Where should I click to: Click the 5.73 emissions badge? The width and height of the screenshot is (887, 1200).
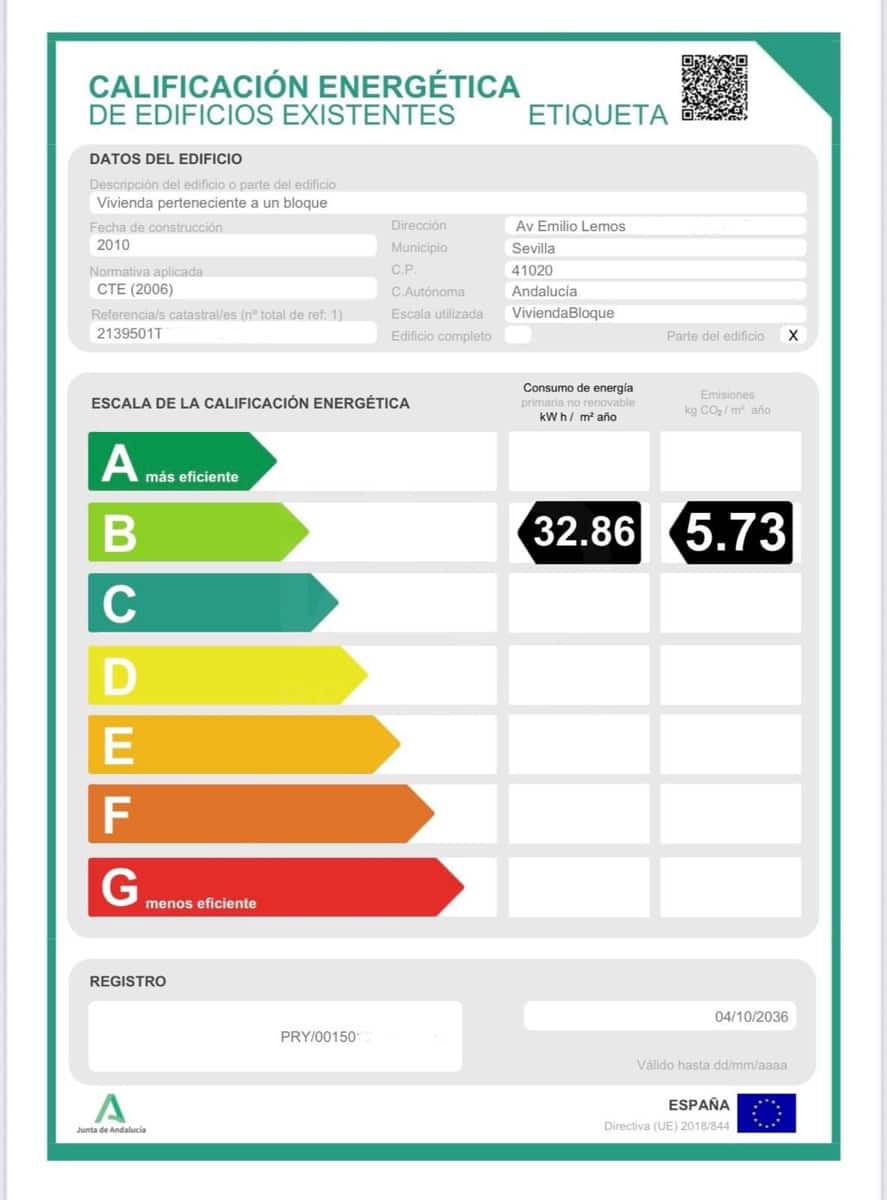click(x=731, y=532)
